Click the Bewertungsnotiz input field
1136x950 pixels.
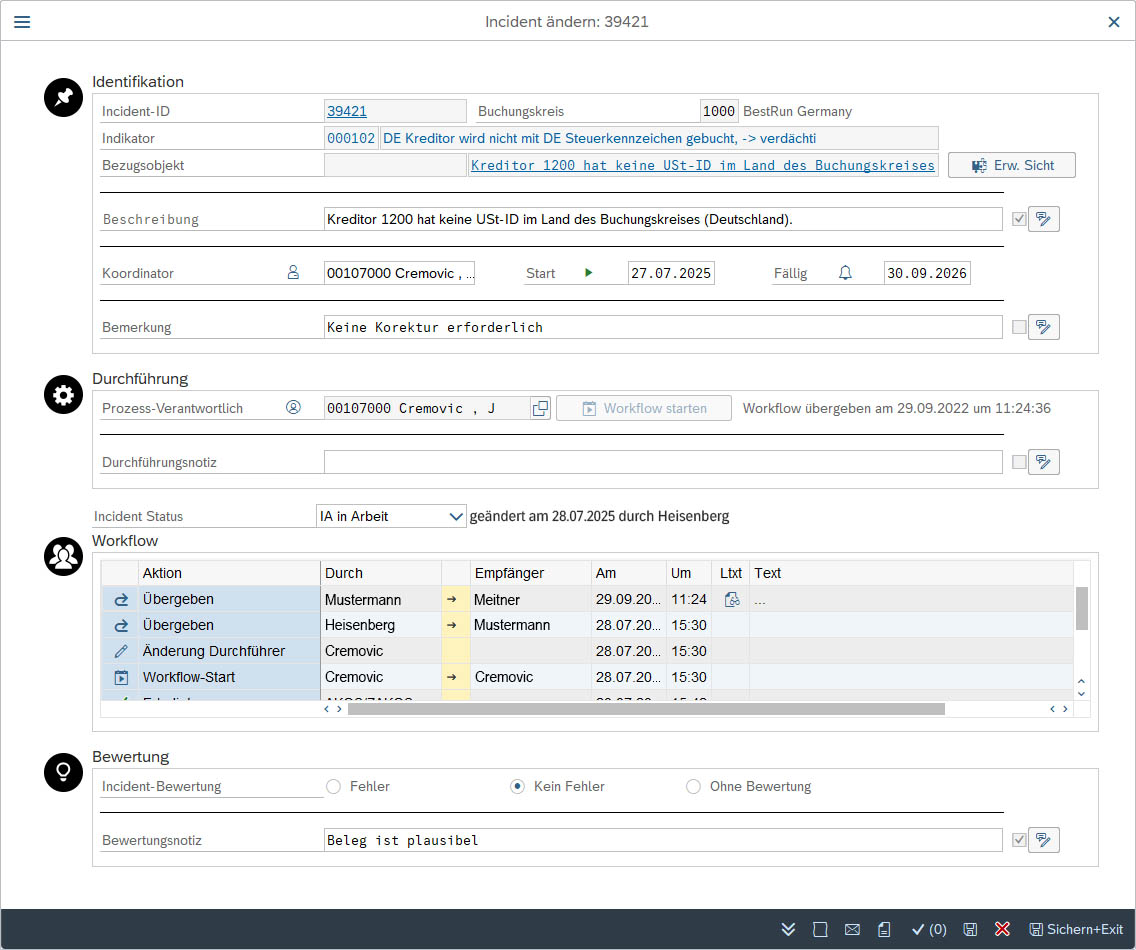tap(663, 840)
